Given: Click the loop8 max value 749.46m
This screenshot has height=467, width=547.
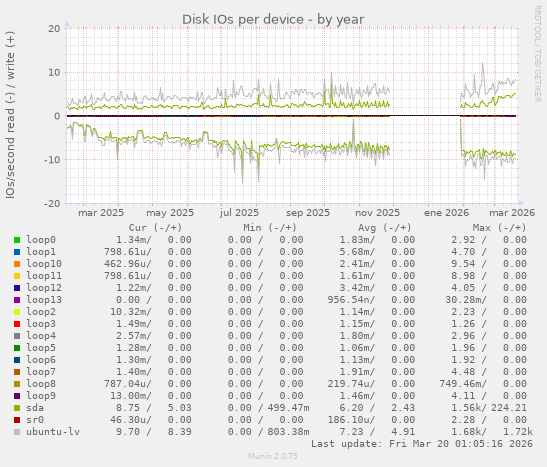Looking at the screenshot, I should coord(463,384).
